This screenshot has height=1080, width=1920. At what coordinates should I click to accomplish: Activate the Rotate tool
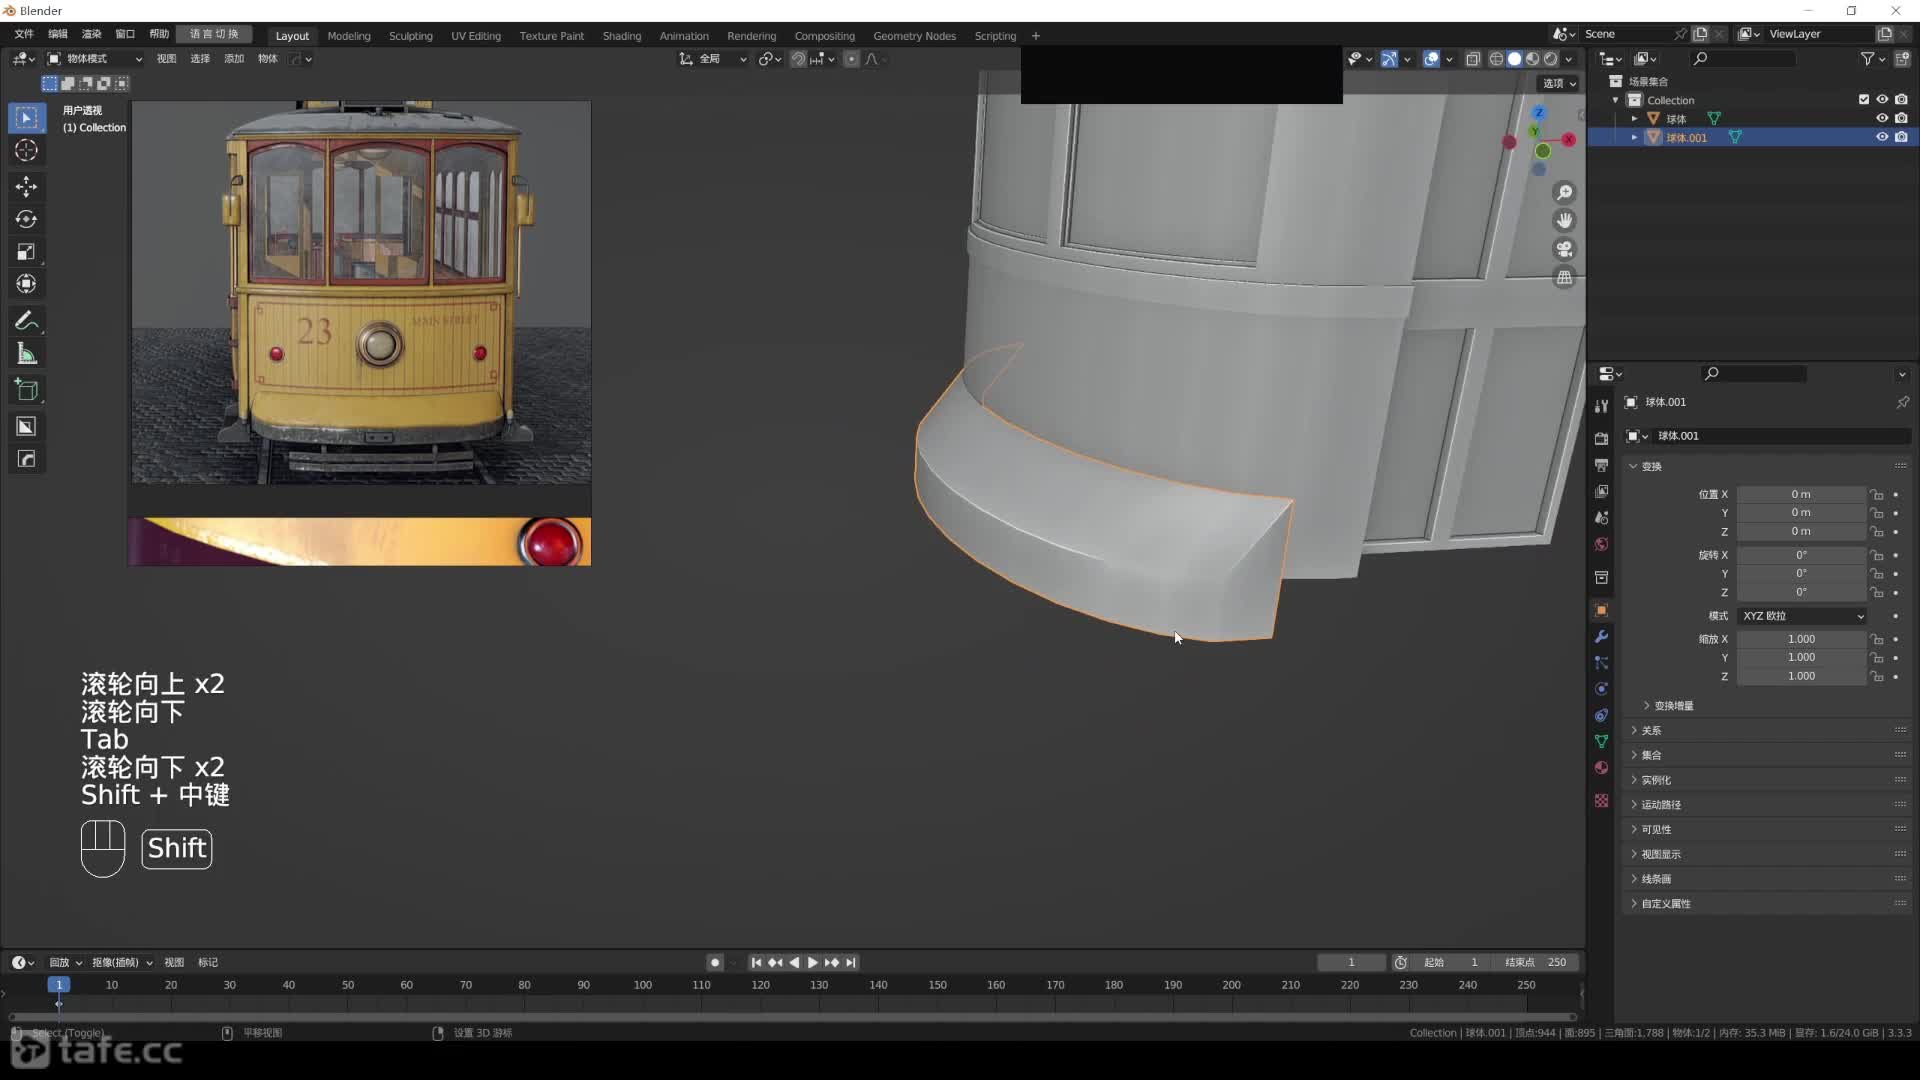click(27, 219)
